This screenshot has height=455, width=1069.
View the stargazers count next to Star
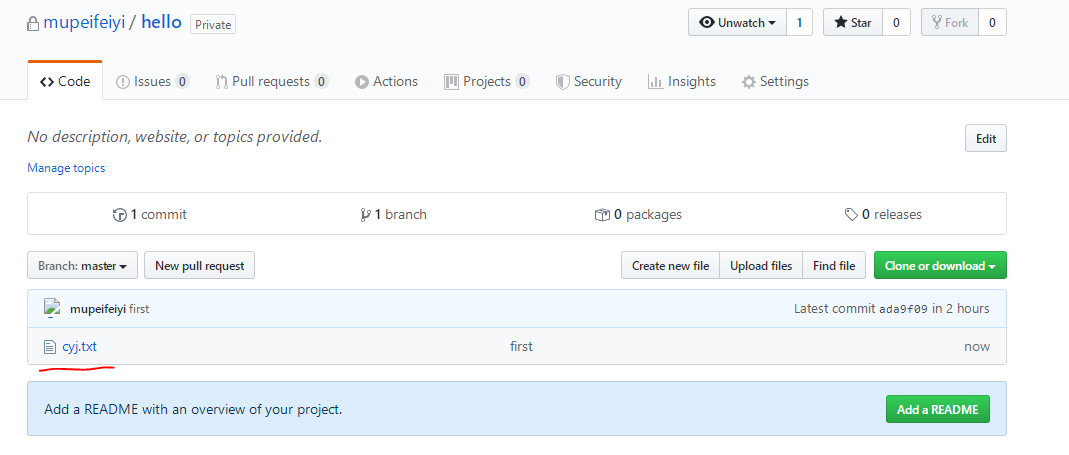[x=897, y=23]
